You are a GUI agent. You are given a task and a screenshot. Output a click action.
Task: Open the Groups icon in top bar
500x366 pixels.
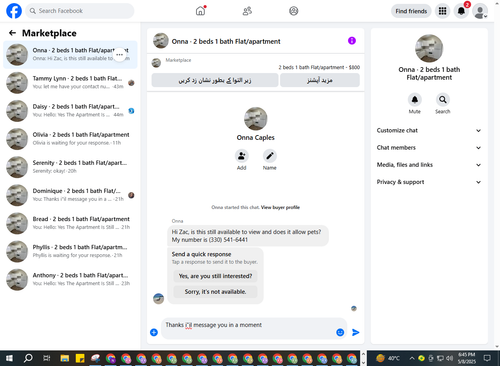pyautogui.click(x=293, y=11)
